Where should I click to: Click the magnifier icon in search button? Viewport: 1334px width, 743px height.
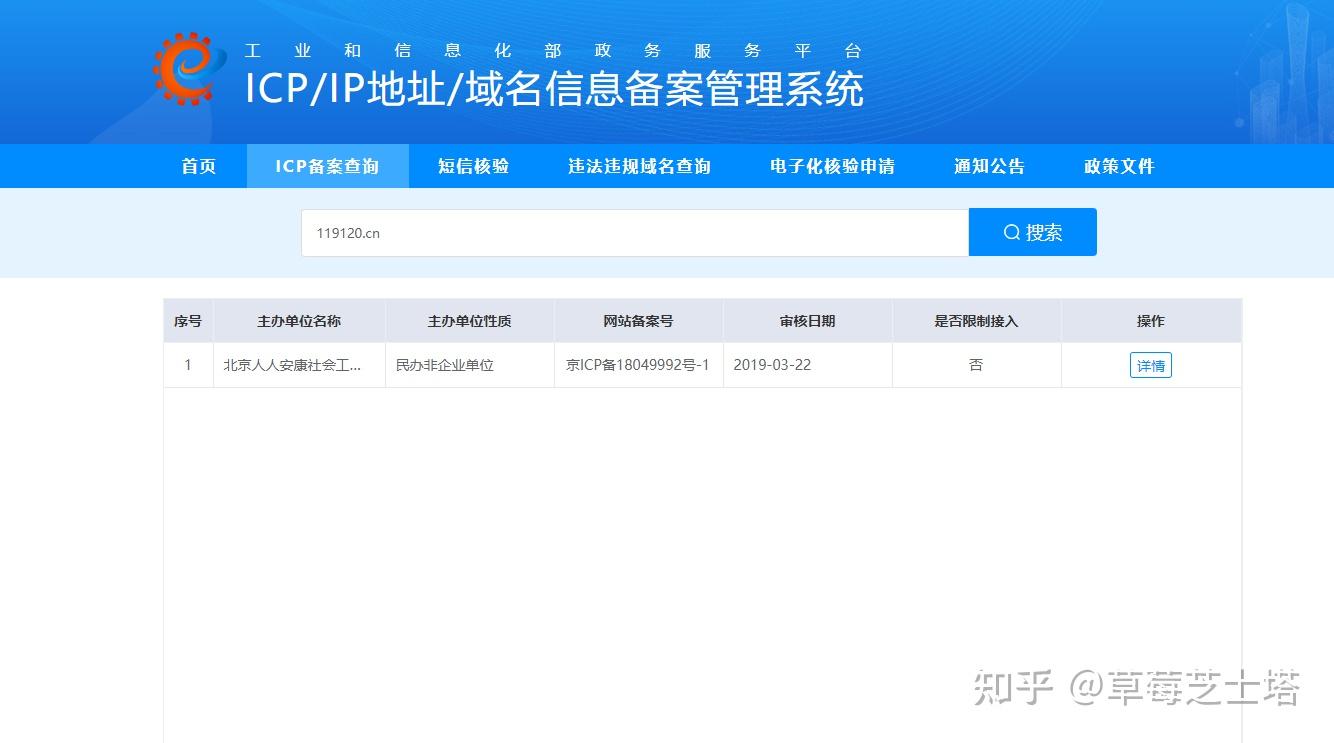click(1011, 232)
